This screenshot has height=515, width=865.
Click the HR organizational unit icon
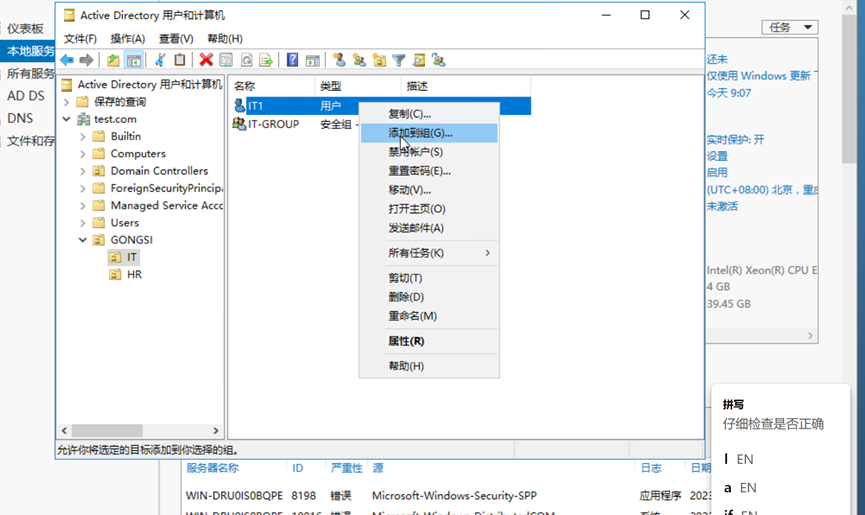click(x=115, y=275)
